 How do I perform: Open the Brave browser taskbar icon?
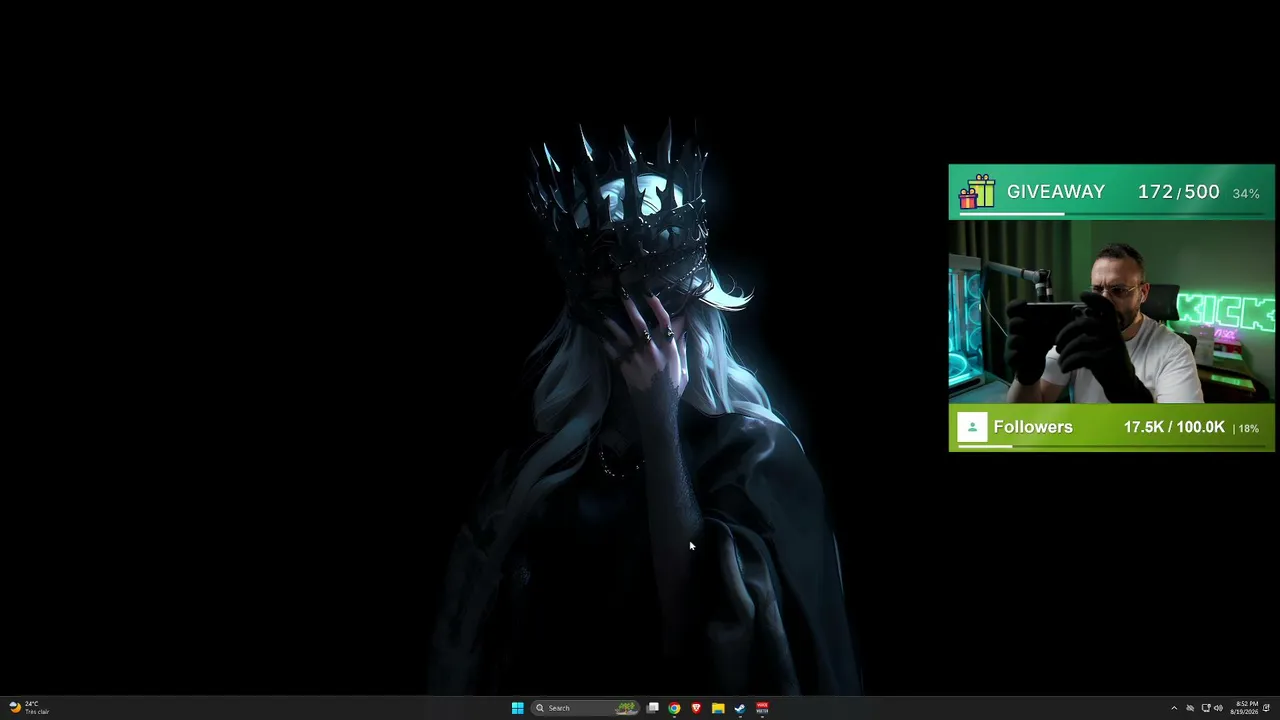[x=696, y=708]
